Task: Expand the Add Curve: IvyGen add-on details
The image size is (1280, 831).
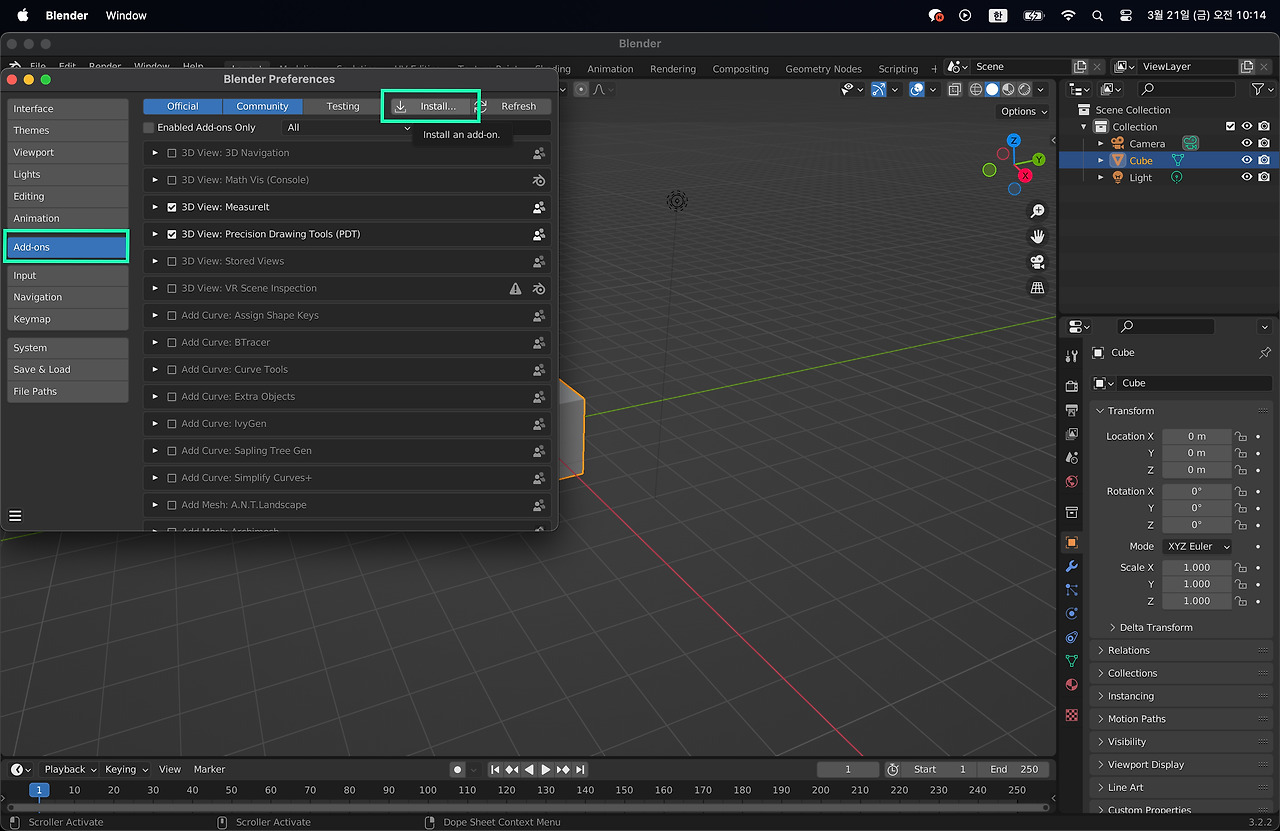Action: (x=155, y=424)
